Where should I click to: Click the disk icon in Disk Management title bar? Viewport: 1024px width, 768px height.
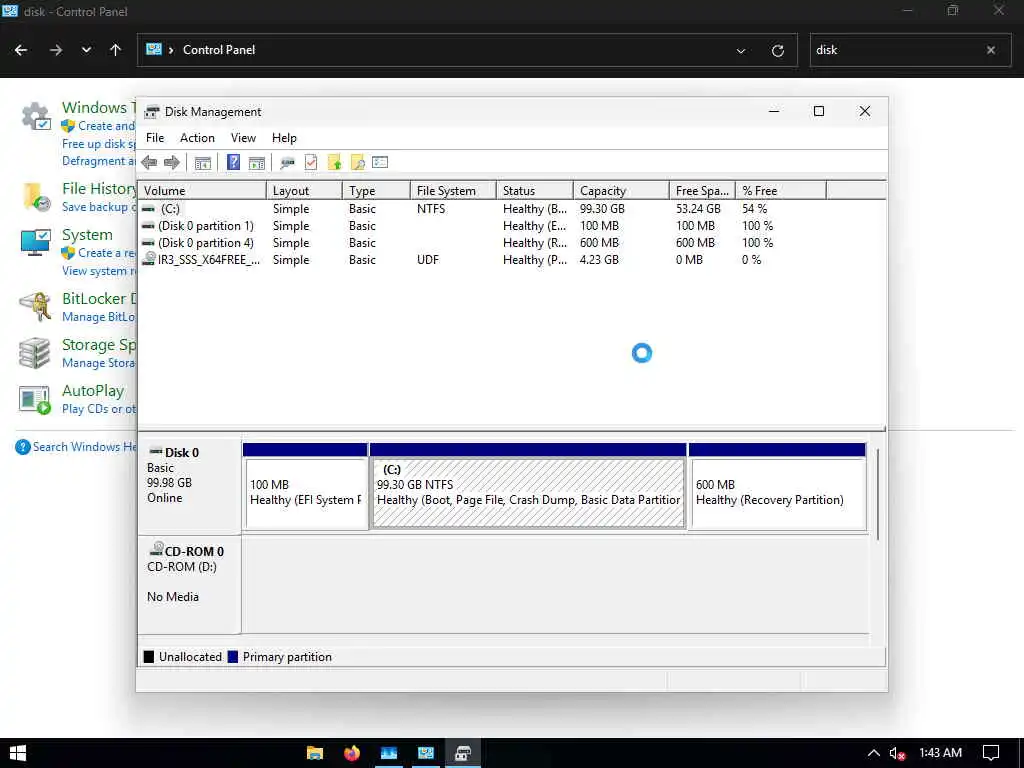tap(152, 112)
